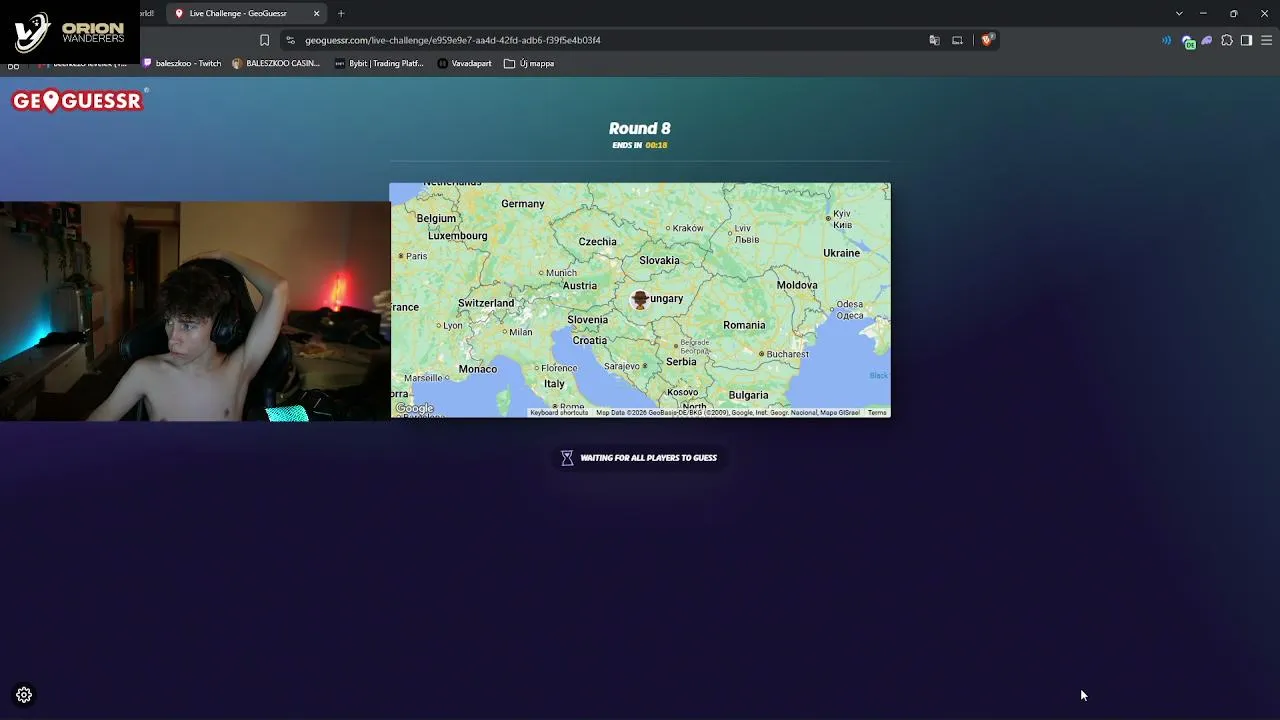Click the Sarajevo city label
This screenshot has width=1280, height=720.
click(624, 366)
